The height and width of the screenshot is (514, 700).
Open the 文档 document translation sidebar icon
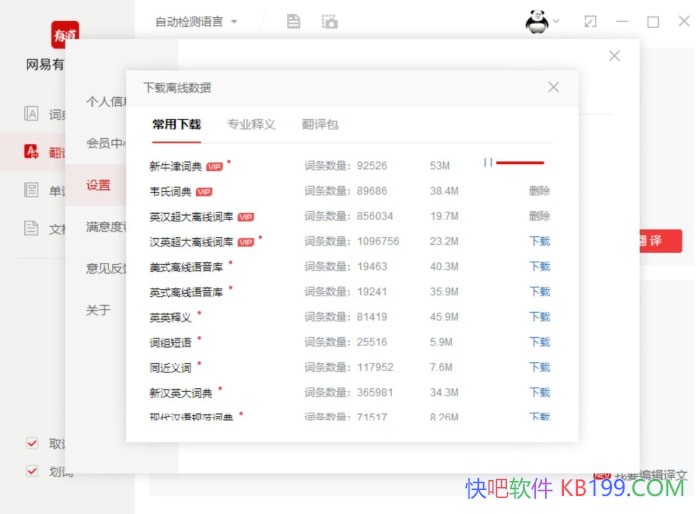point(32,228)
